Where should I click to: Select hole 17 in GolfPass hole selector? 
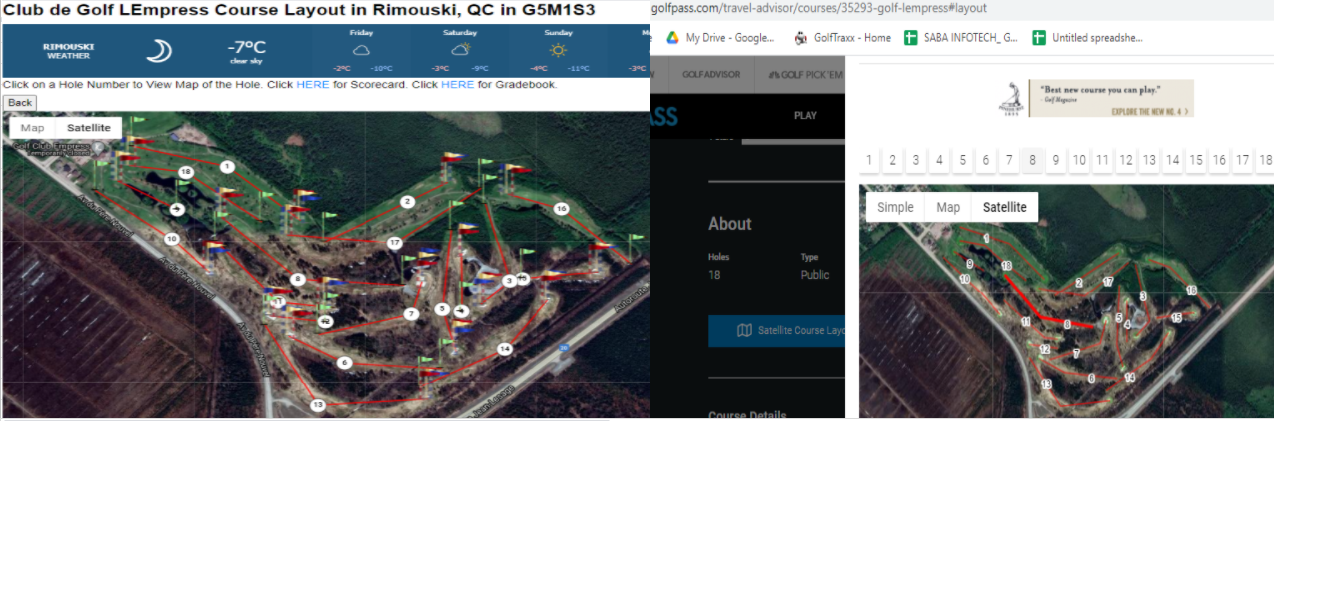point(1242,160)
